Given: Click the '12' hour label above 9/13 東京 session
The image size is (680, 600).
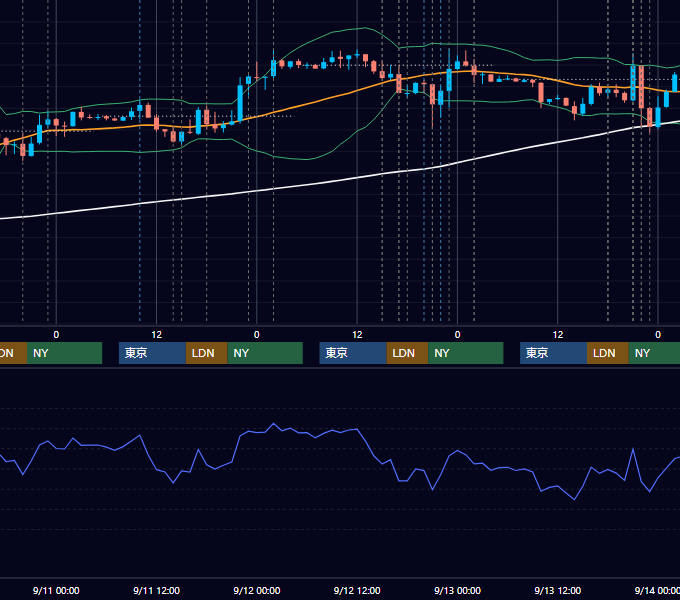Looking at the screenshot, I should pos(558,335).
